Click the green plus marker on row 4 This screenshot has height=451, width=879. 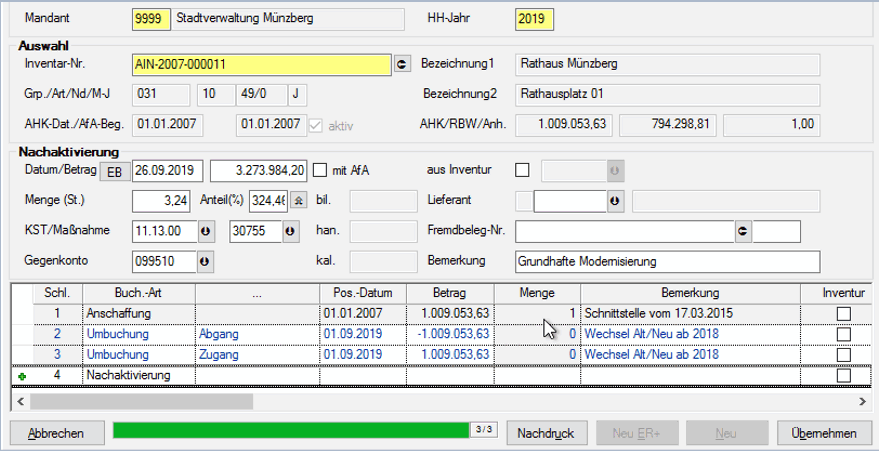(22, 377)
